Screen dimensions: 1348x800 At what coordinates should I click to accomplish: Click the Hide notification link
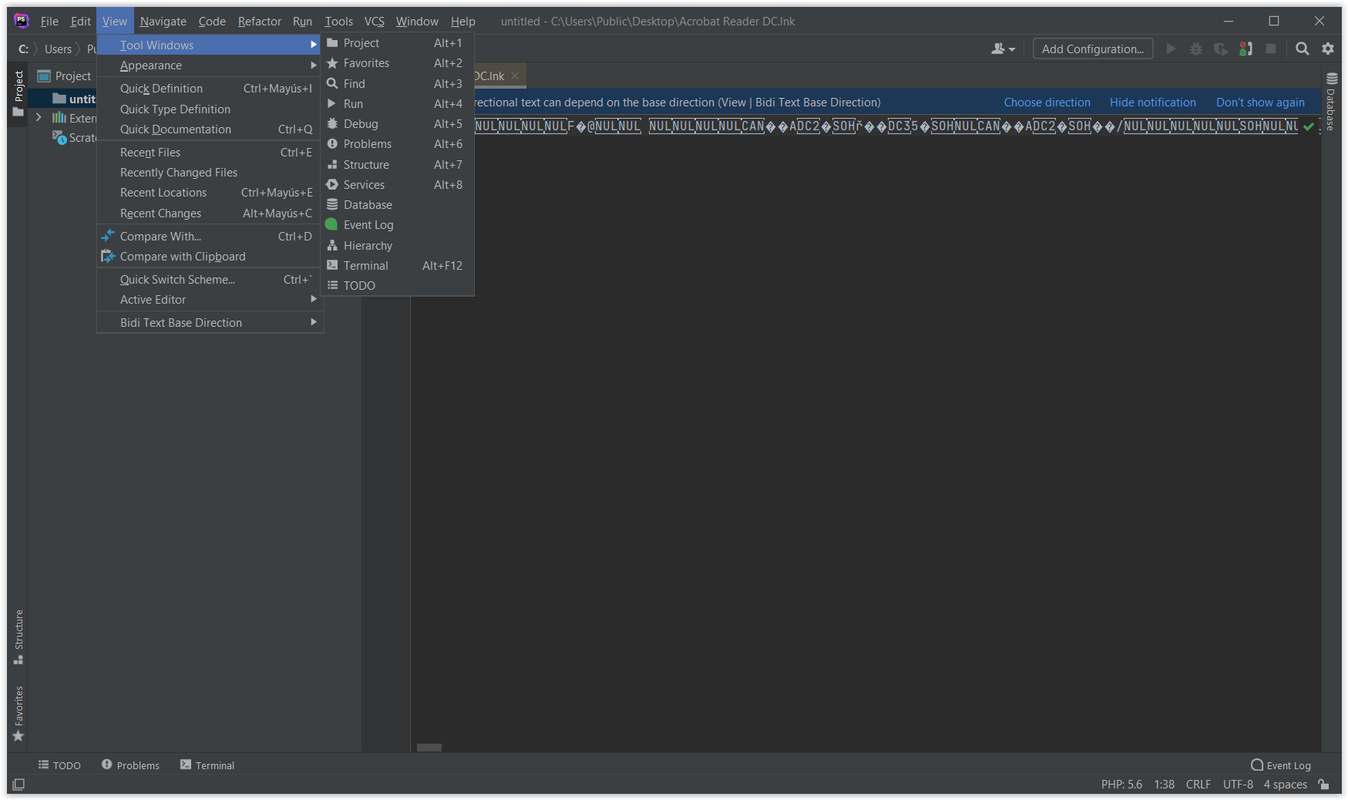coord(1152,102)
